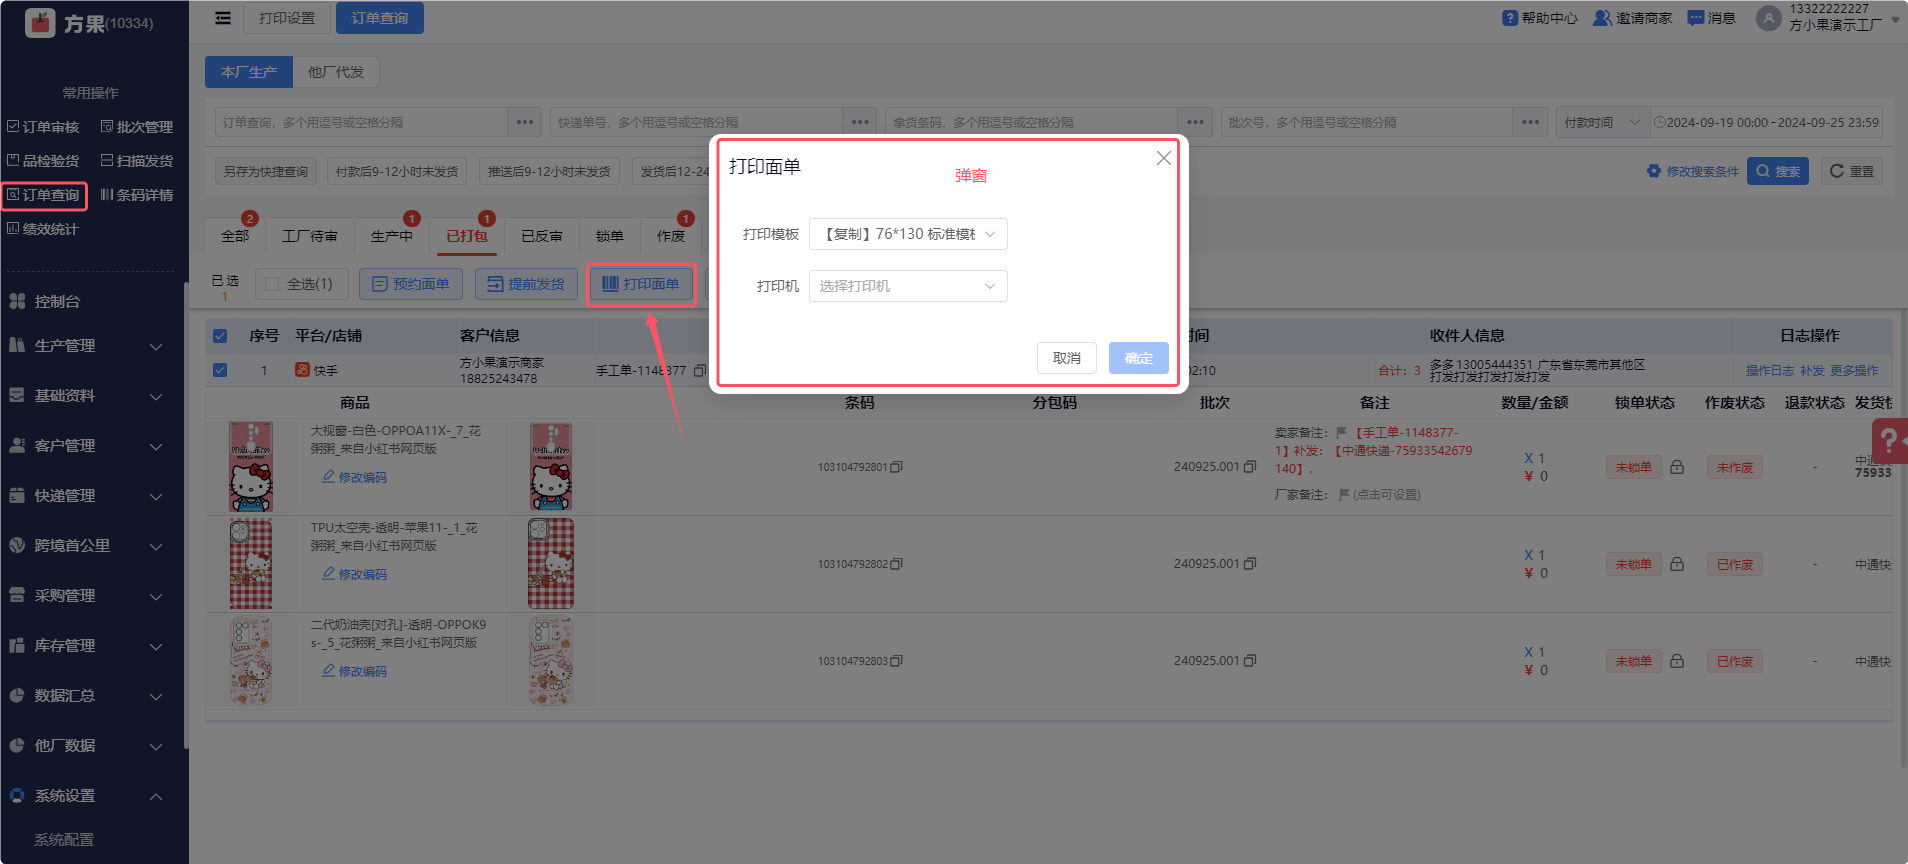Viewport: 1908px width, 864px height.
Task: Click the date range 2024-09-19 to 2024-09-25 field
Action: 1766,122
